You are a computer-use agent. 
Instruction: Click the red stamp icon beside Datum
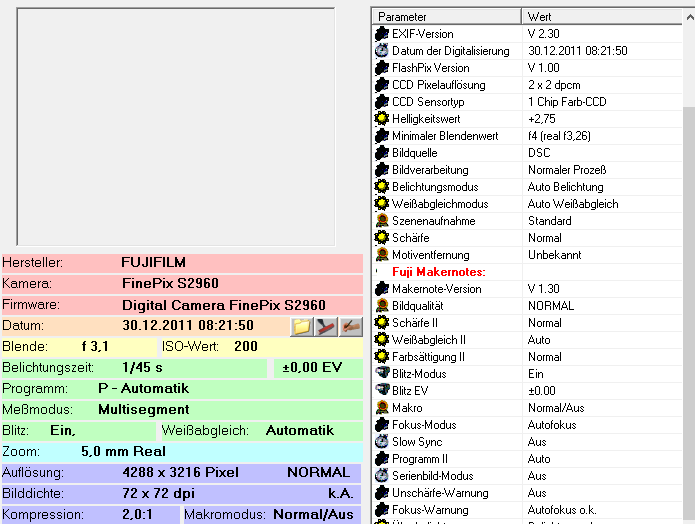click(326, 327)
